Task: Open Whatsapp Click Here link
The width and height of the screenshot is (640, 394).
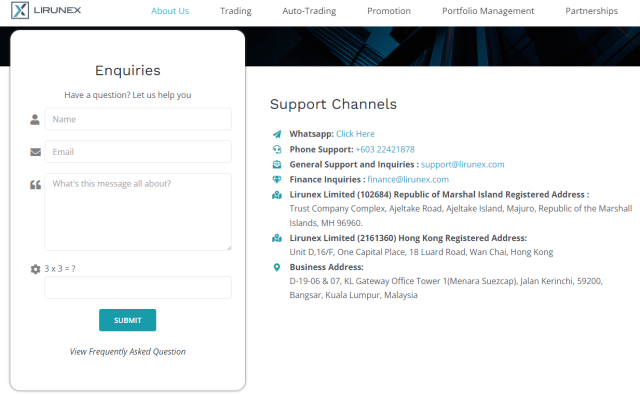Action: pyautogui.click(x=355, y=134)
